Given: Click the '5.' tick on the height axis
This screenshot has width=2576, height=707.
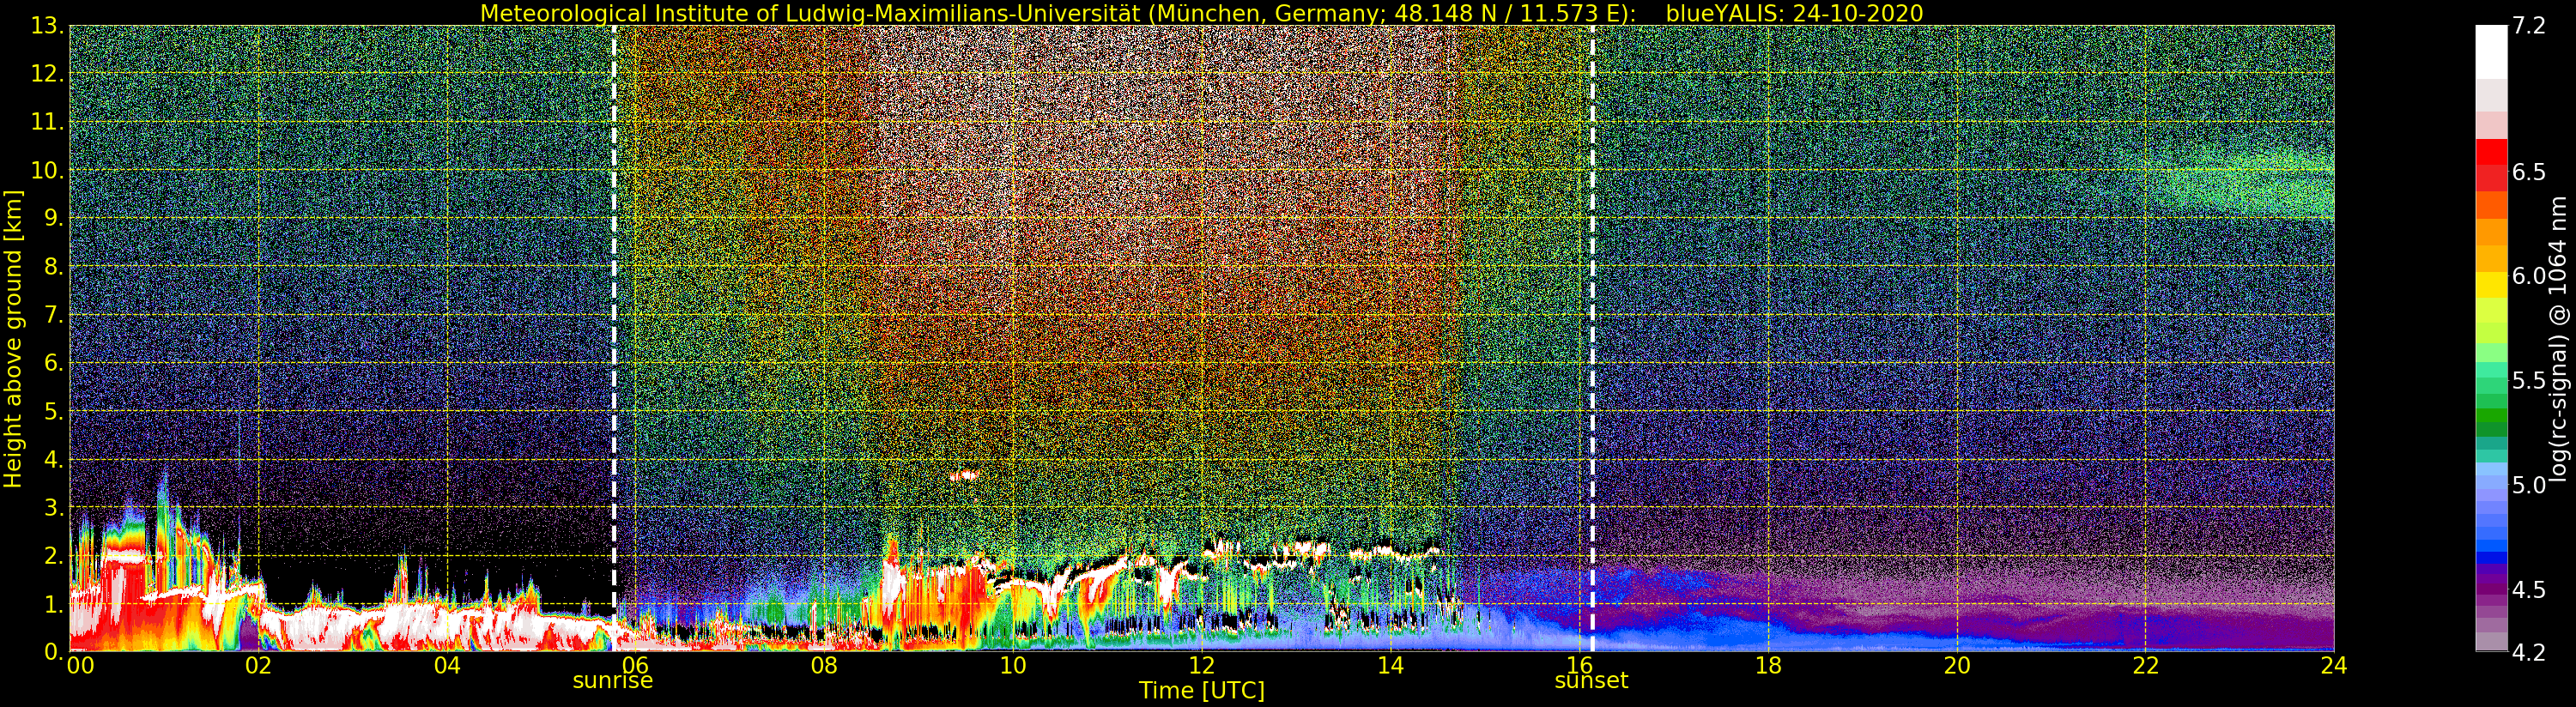Looking at the screenshot, I should pos(53,411).
